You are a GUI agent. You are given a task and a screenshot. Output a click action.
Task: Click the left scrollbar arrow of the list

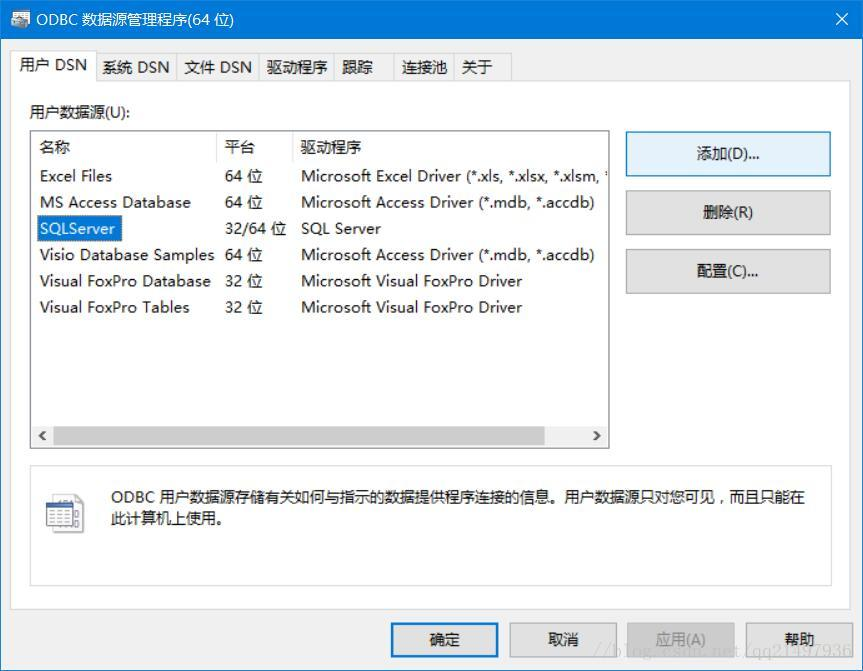point(41,435)
